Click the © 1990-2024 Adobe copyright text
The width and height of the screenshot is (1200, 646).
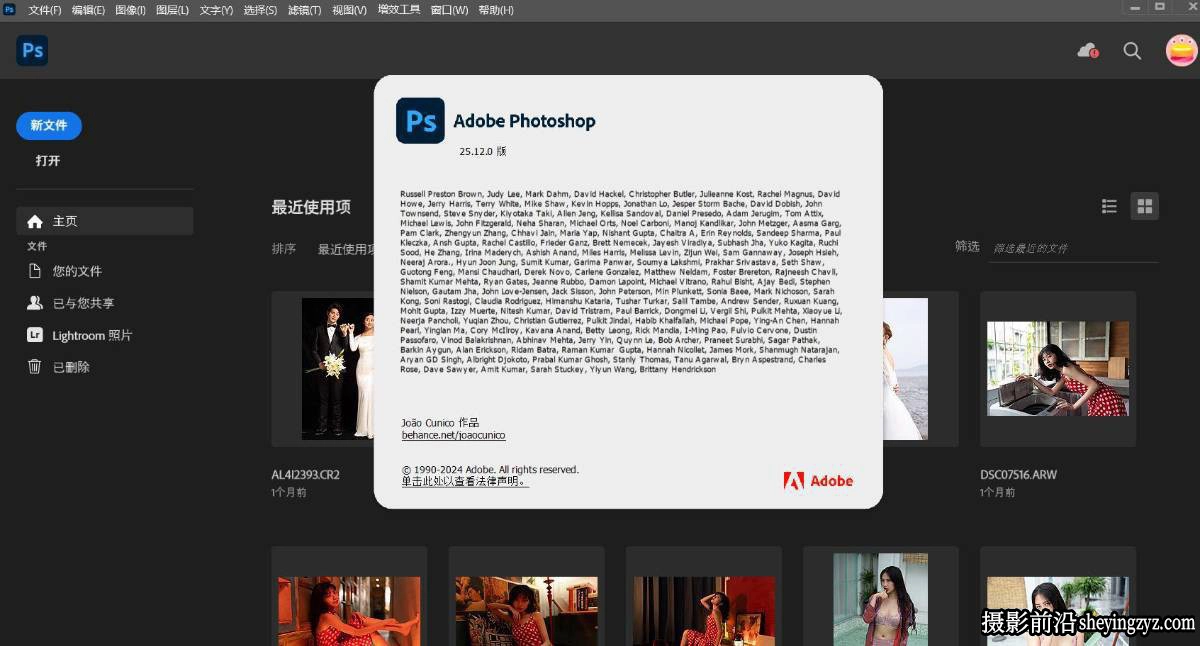click(490, 469)
